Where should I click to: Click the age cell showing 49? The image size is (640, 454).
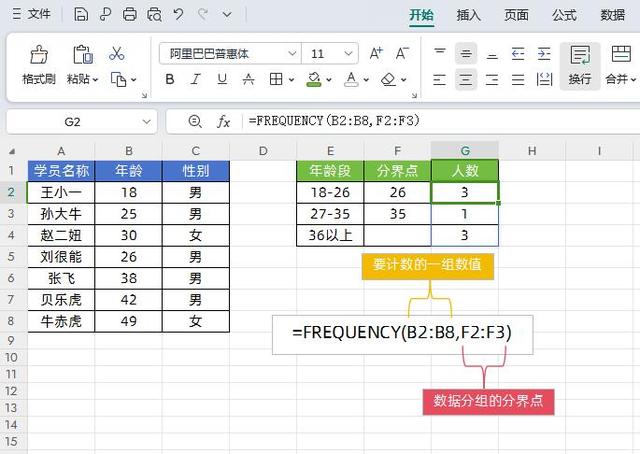(129, 321)
